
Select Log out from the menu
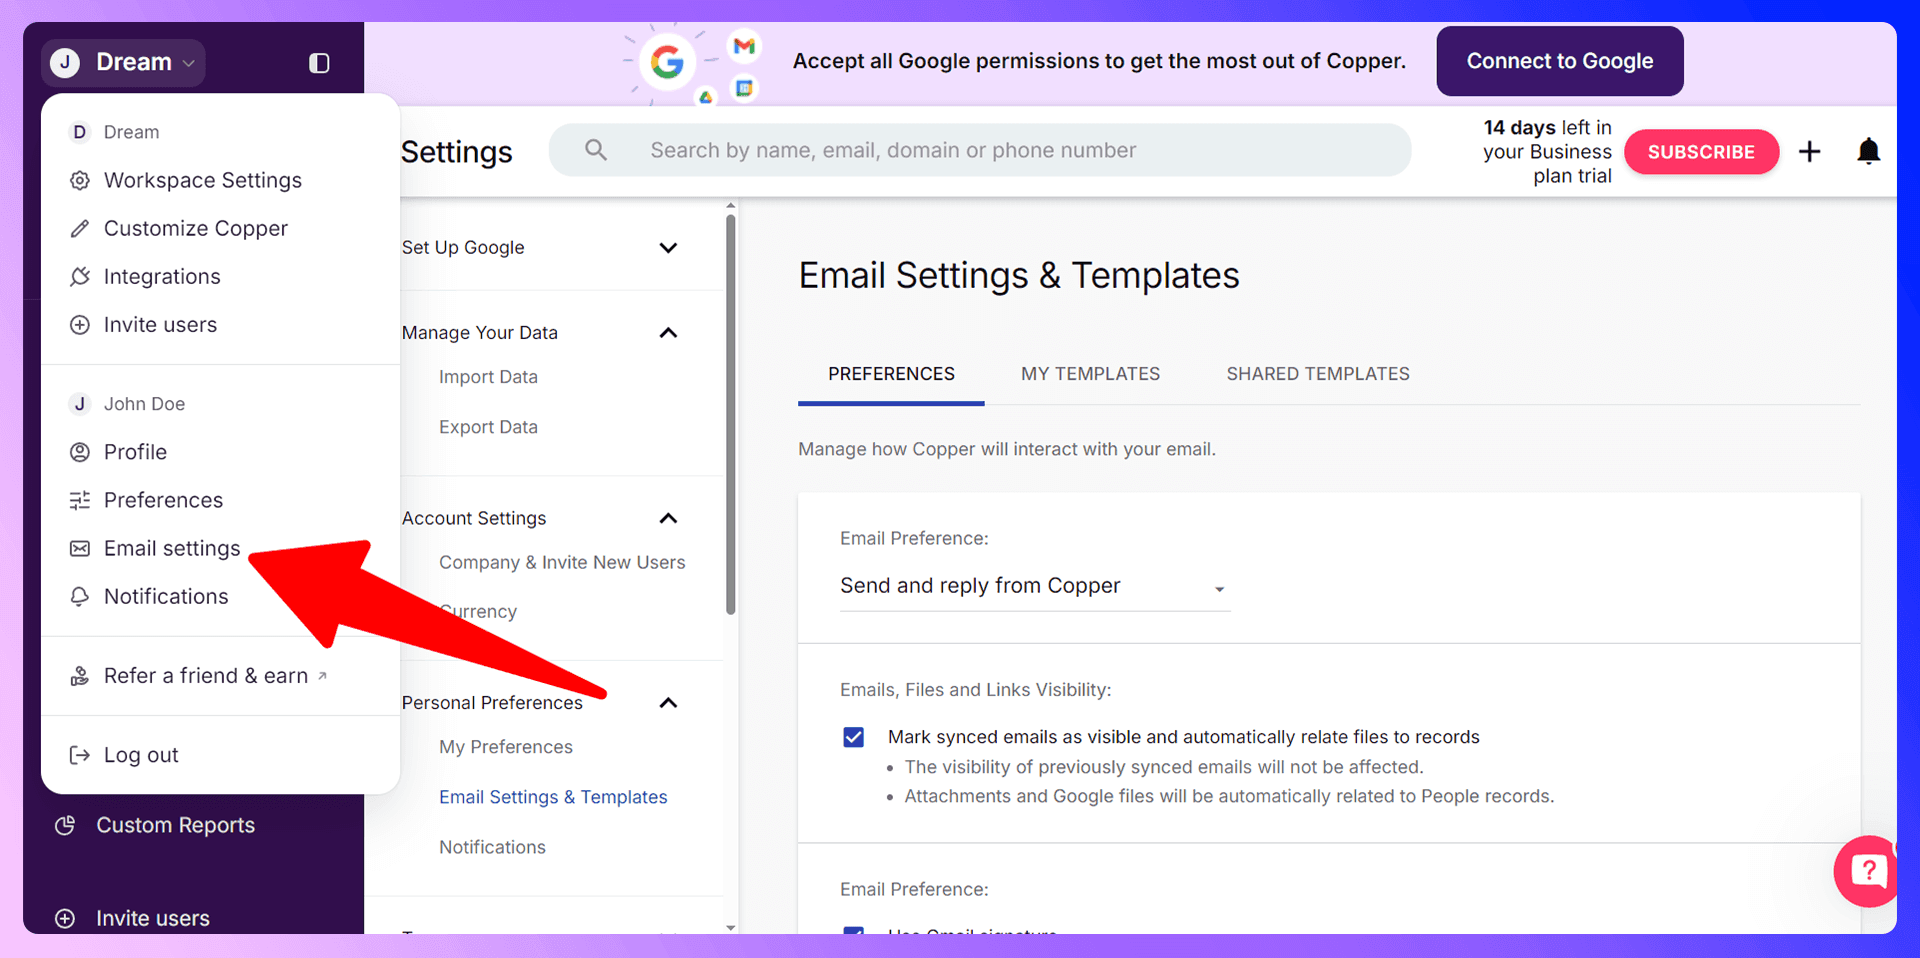coord(141,755)
